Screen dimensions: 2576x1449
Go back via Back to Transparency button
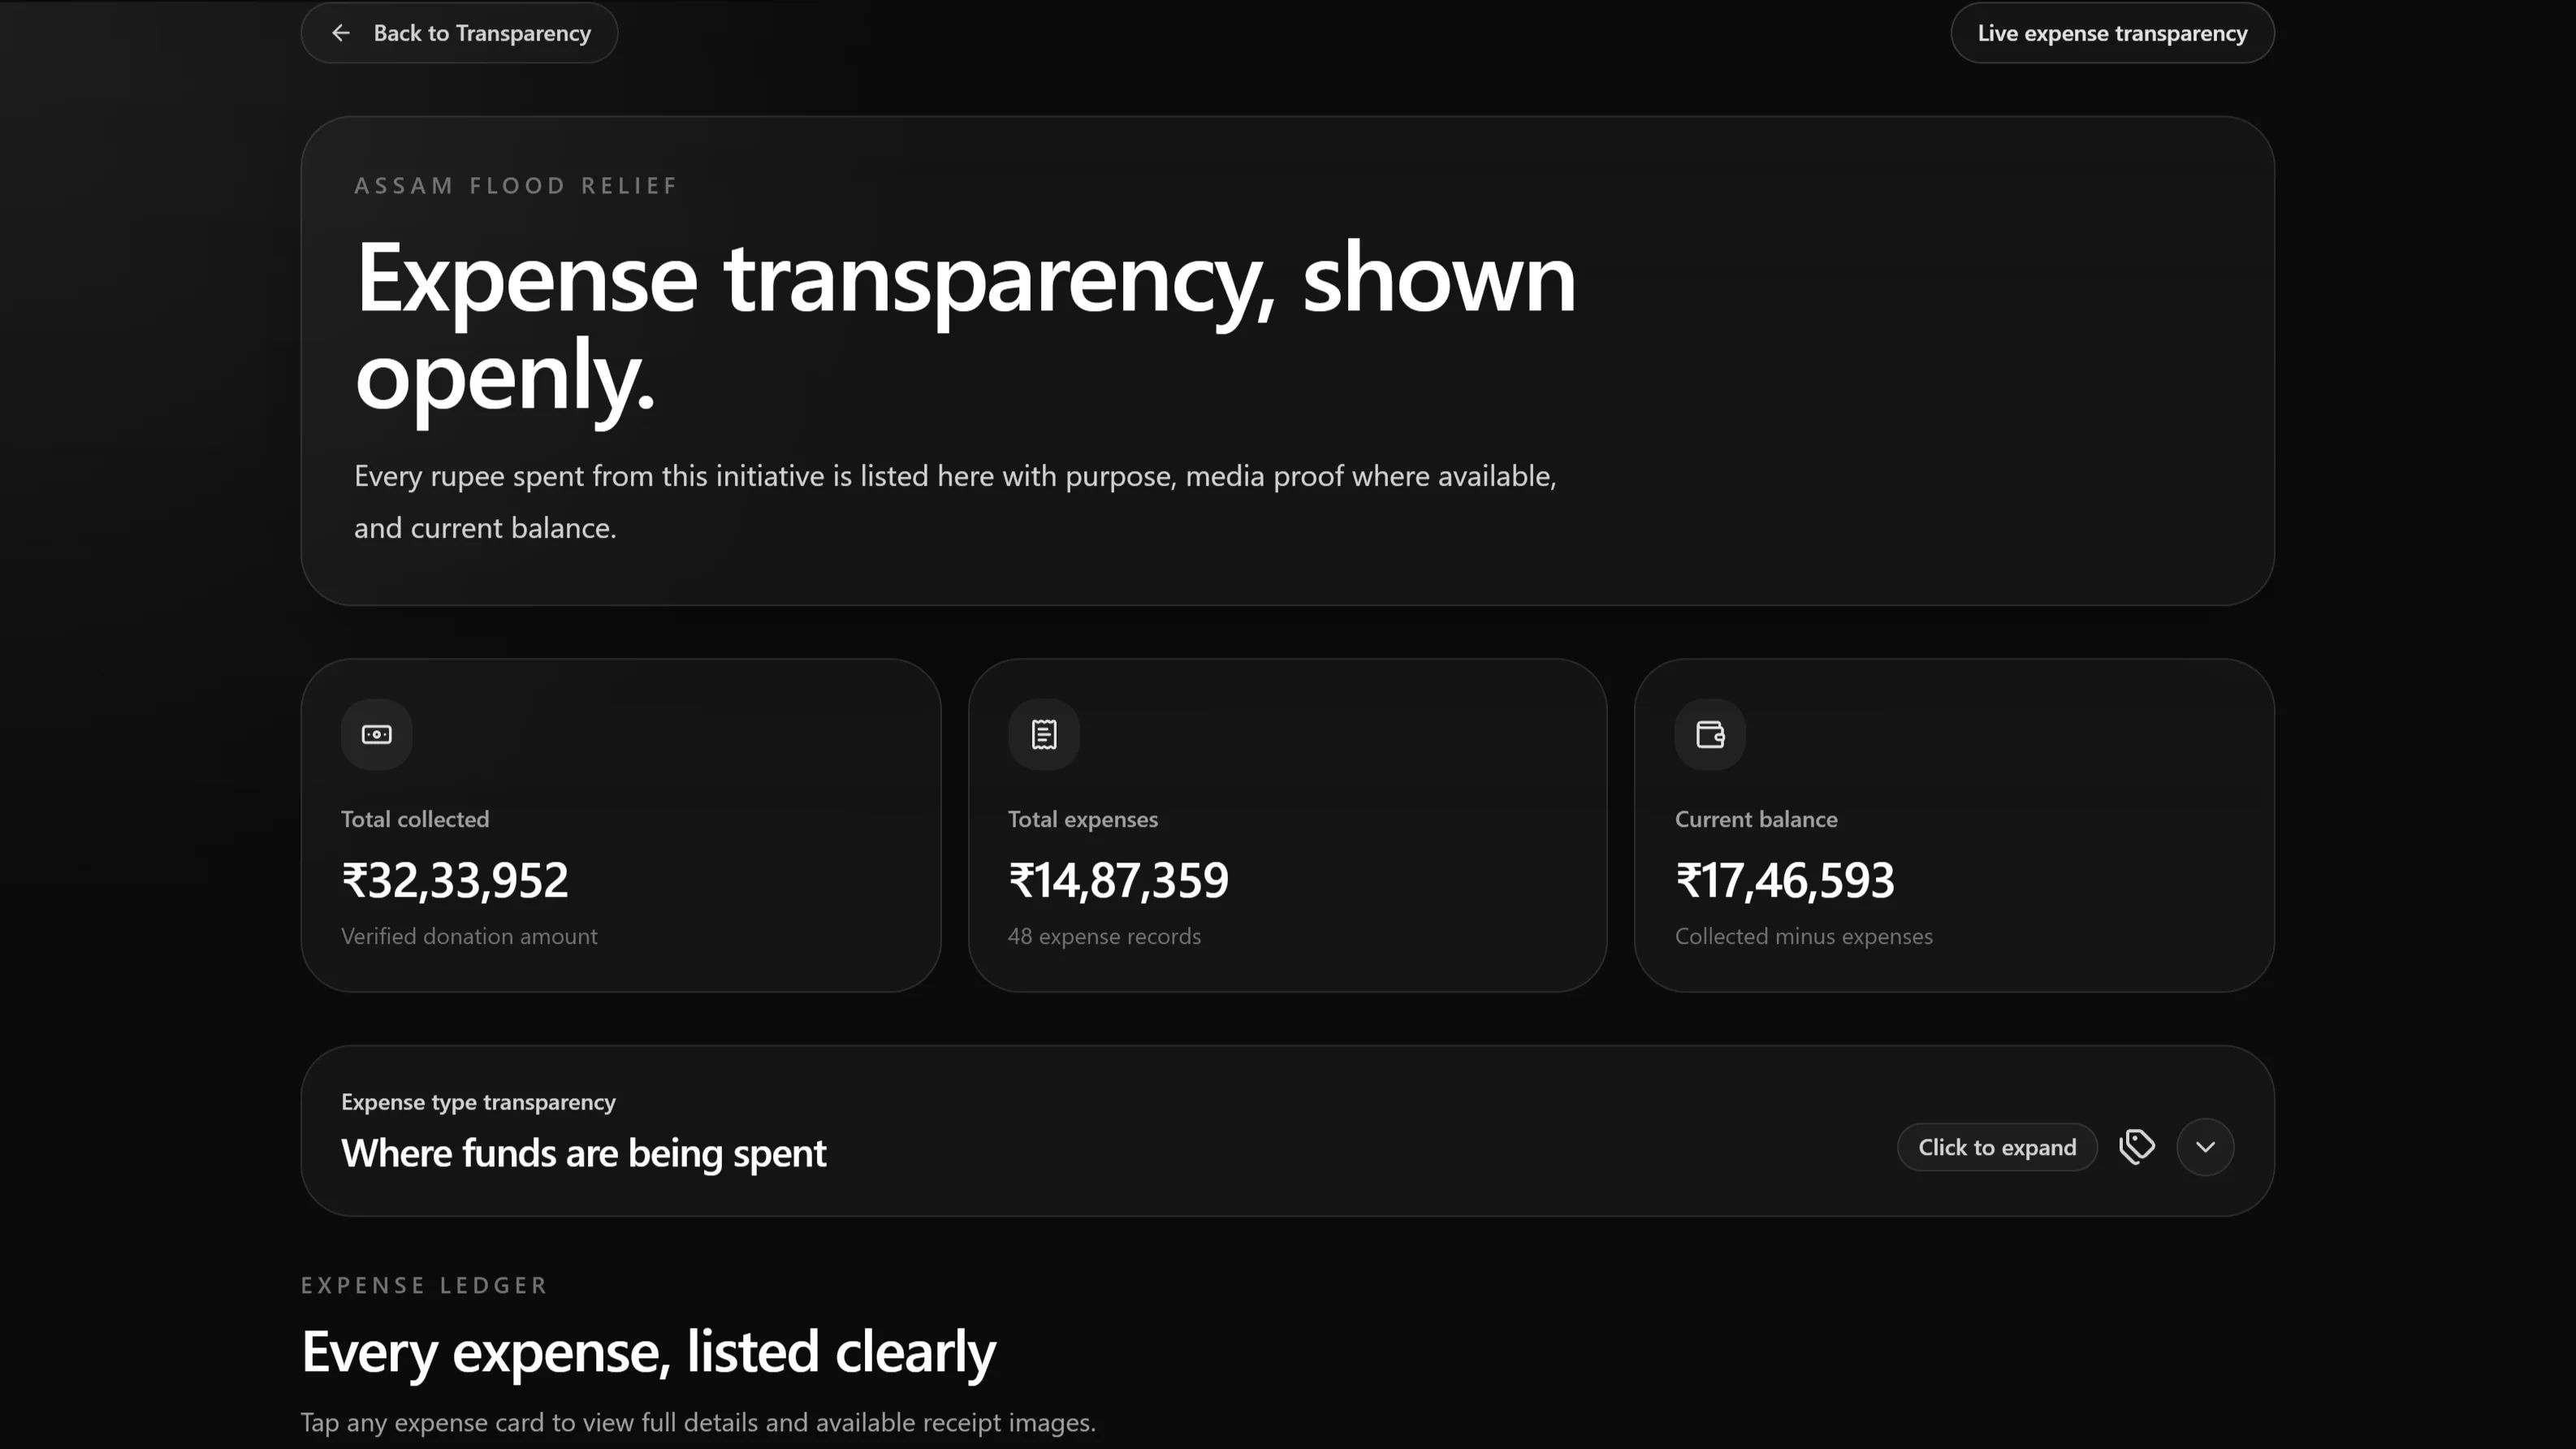point(459,33)
